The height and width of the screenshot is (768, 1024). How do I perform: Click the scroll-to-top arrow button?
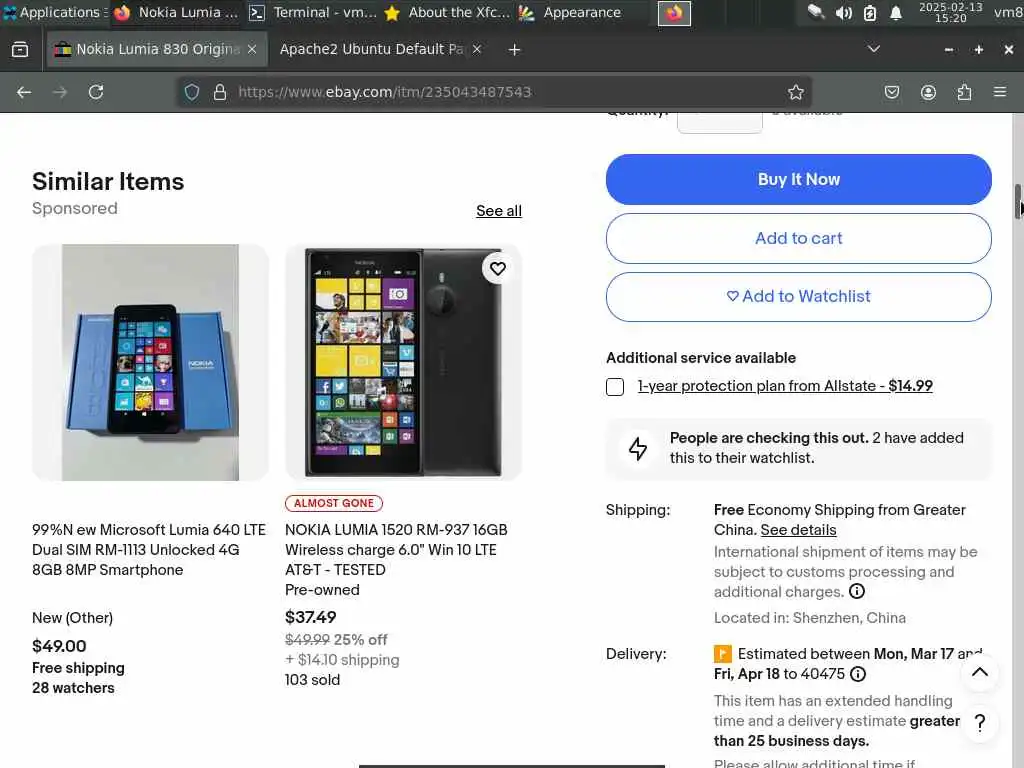point(980,673)
